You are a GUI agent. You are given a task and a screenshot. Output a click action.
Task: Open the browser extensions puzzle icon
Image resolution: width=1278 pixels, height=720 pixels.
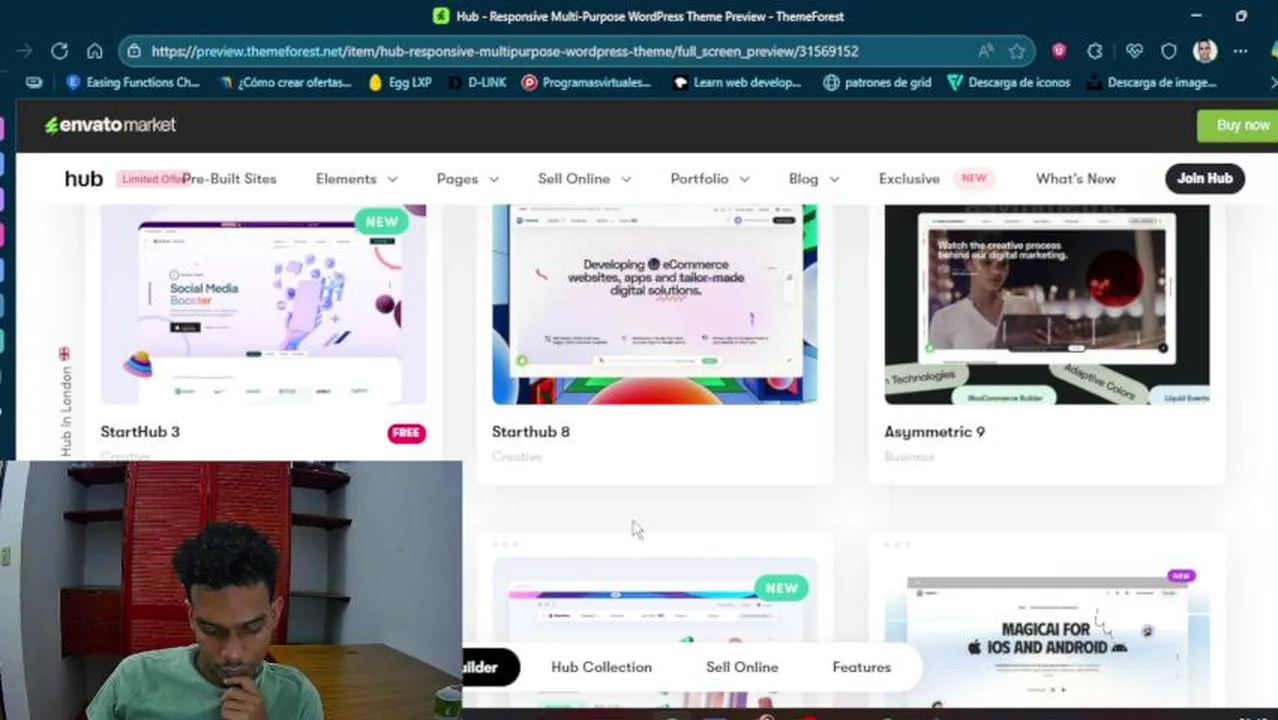1095,51
